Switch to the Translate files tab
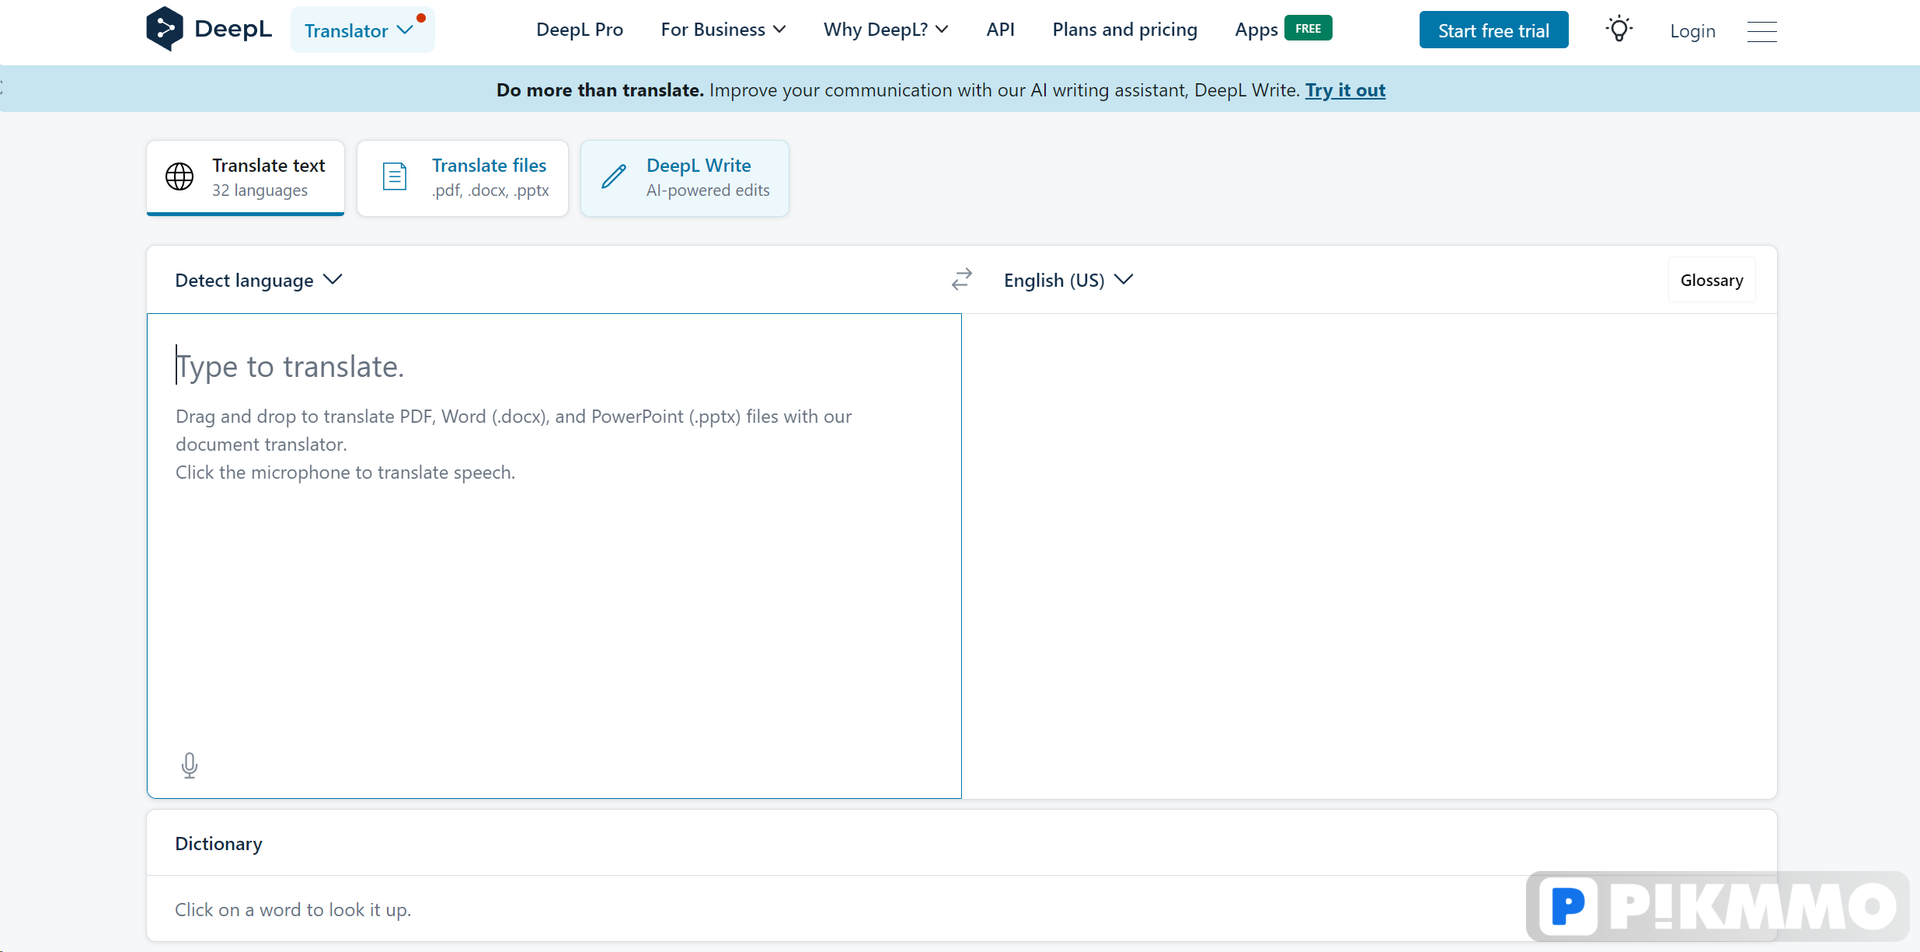Screen dimensions: 1920x952 point(462,177)
